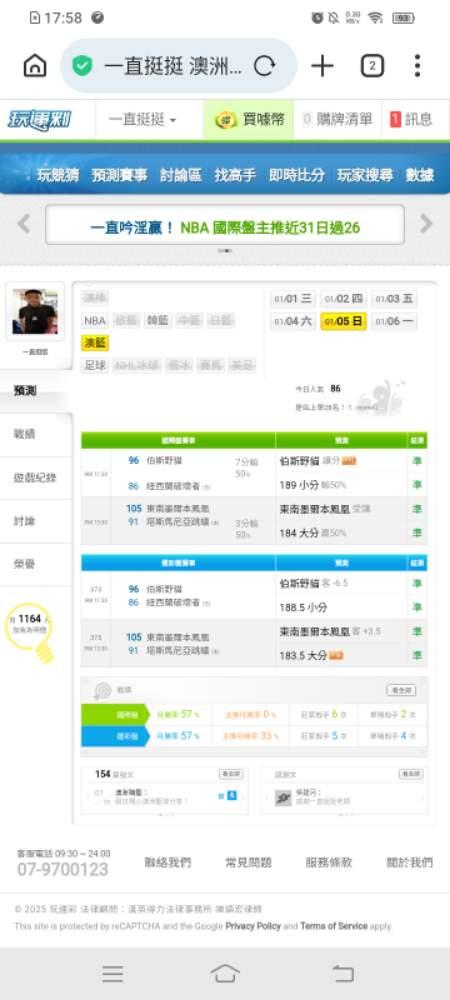The height and width of the screenshot is (1000, 450).
Task: Select the 澳籃 league filter
Action: (95, 343)
